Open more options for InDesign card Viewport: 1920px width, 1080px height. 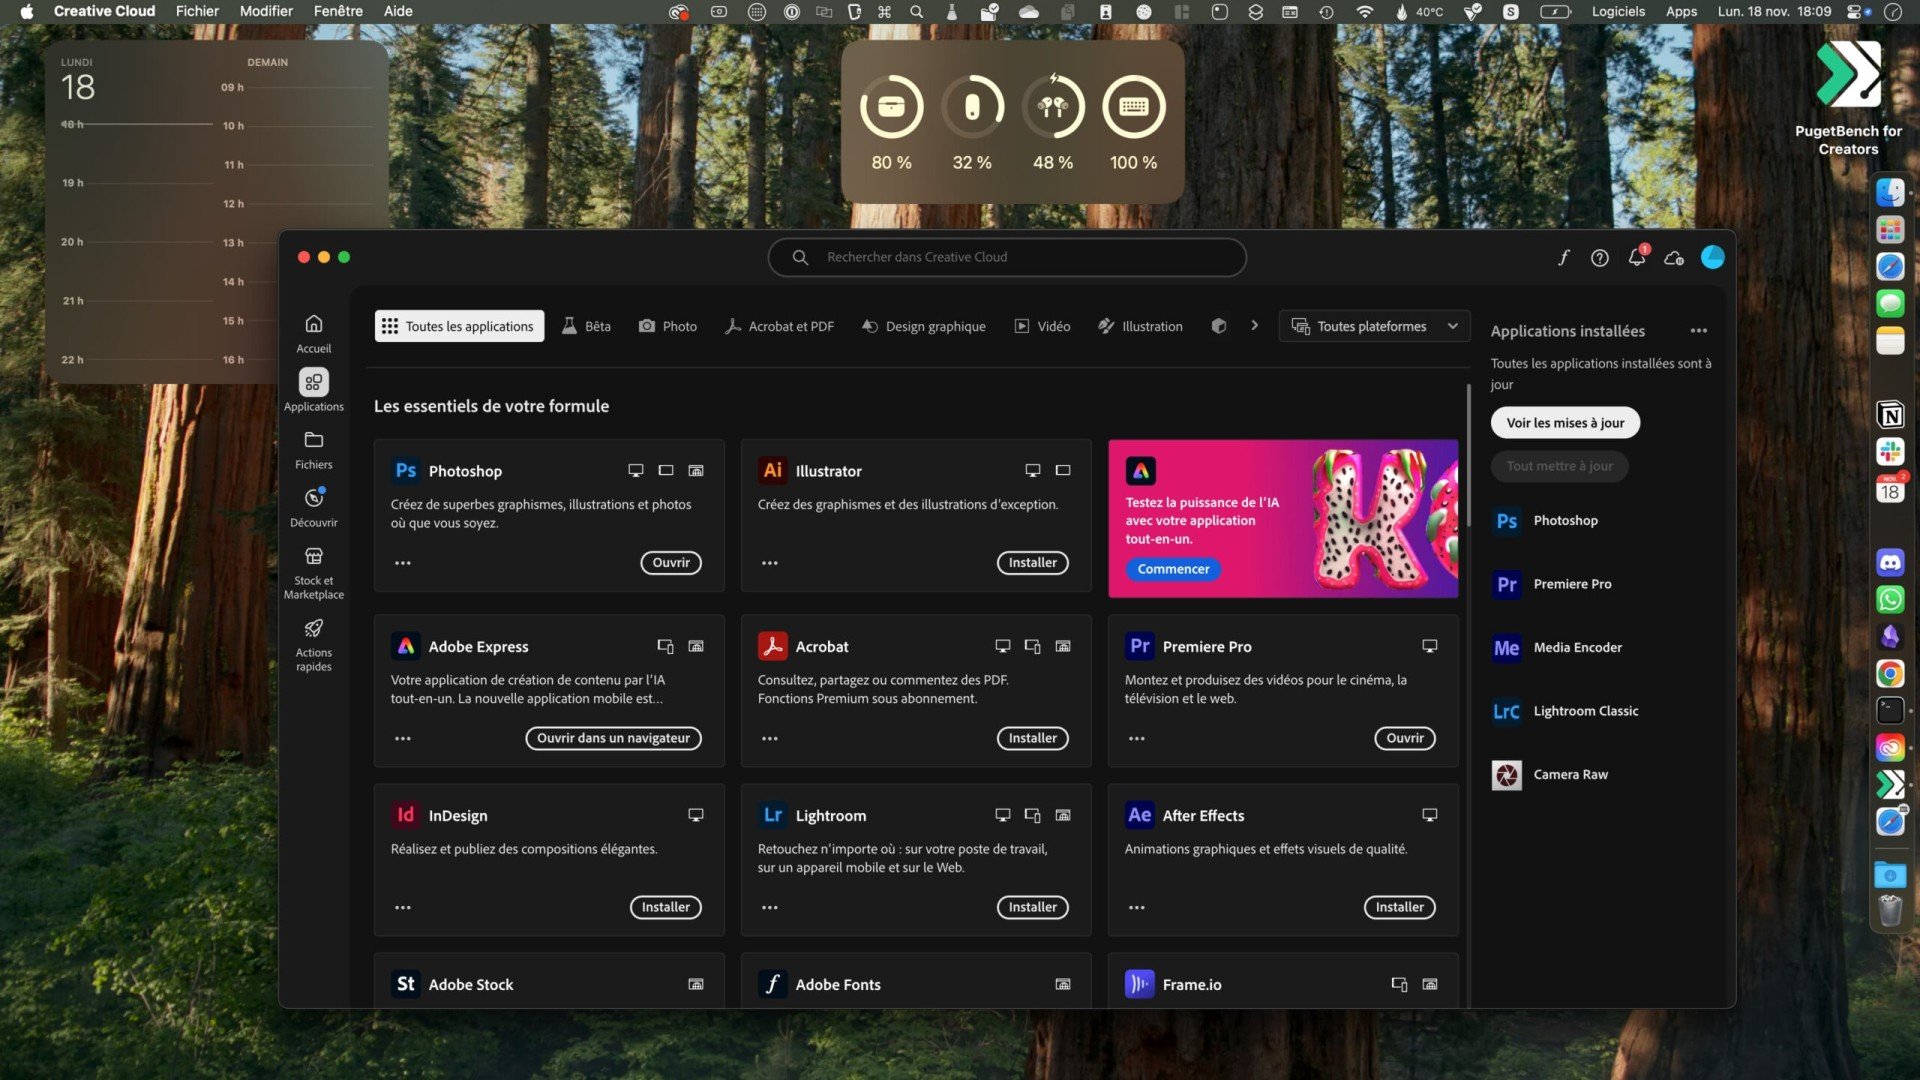click(x=402, y=908)
